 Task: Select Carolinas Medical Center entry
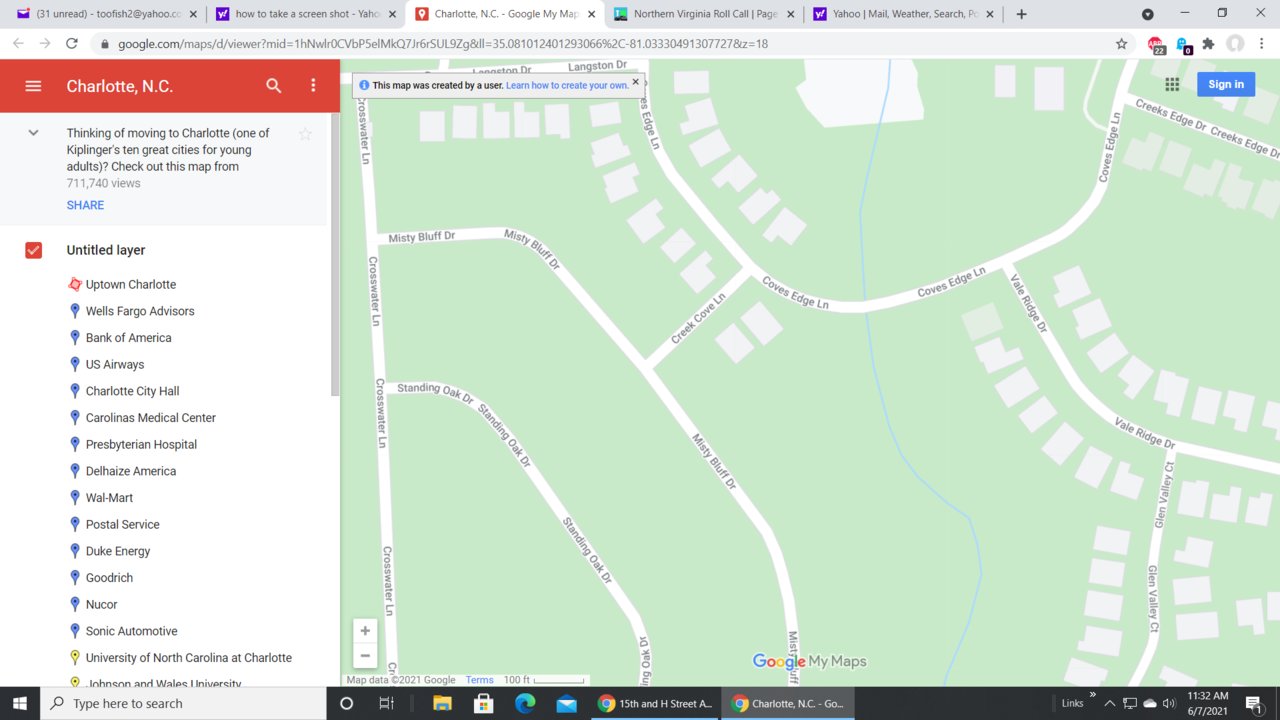point(151,418)
